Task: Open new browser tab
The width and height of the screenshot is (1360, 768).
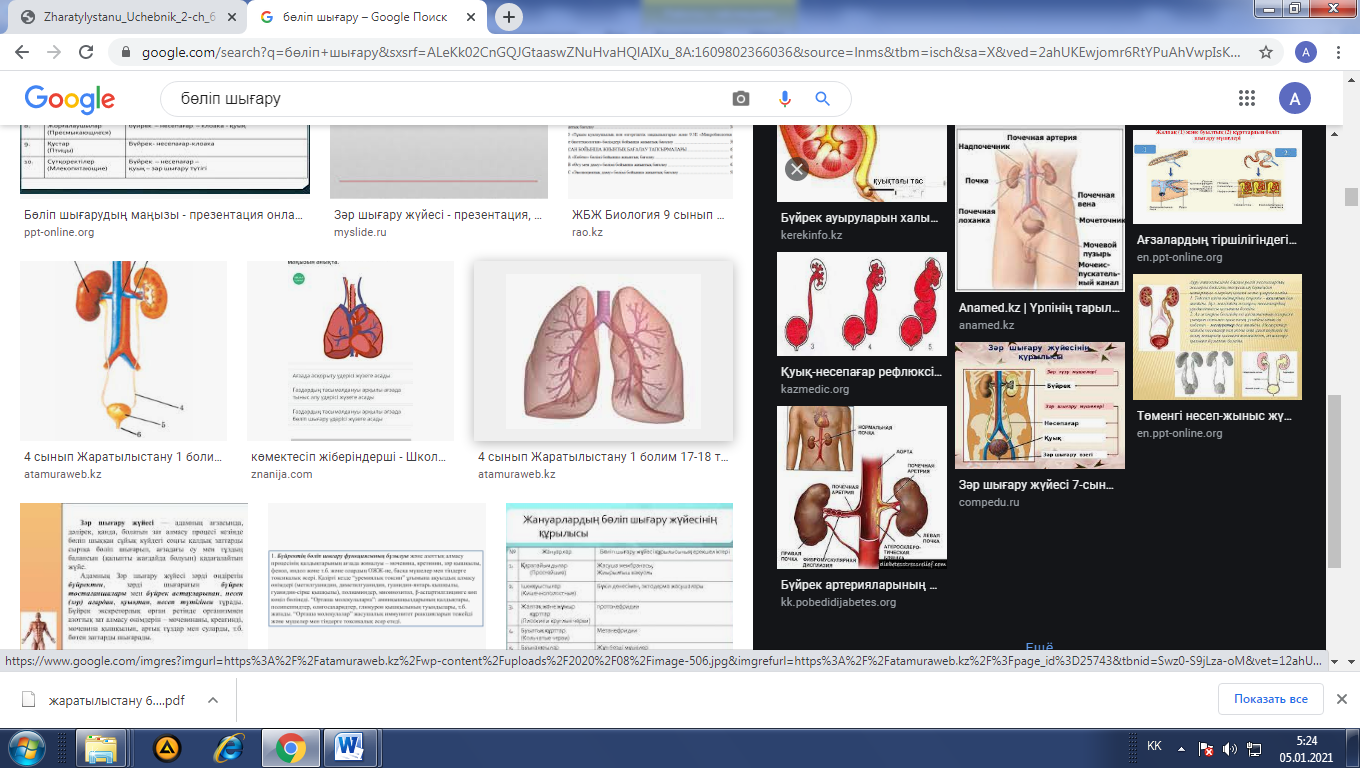Action: (509, 17)
